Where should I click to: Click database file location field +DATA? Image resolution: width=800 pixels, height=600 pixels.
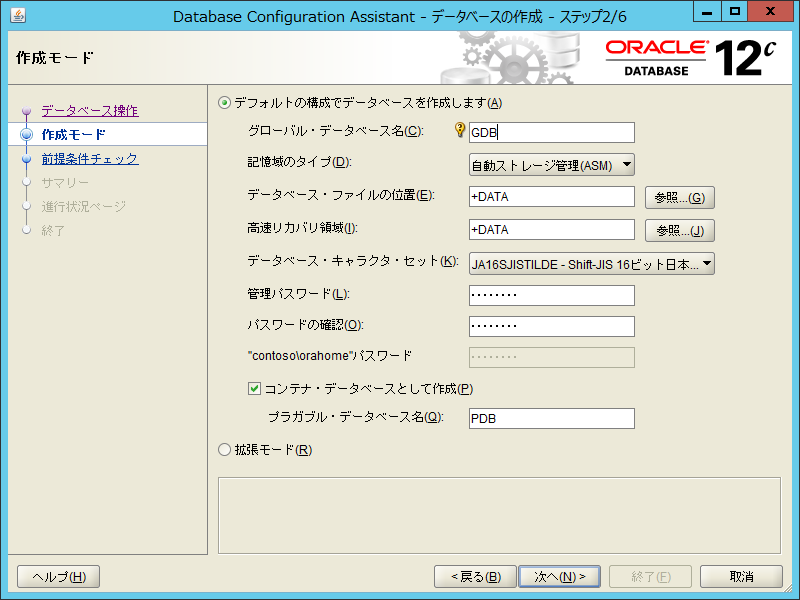click(552, 197)
